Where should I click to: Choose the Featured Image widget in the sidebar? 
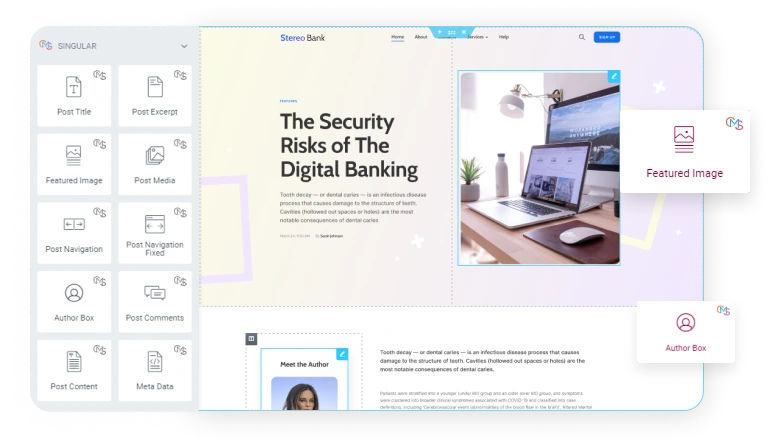click(74, 165)
